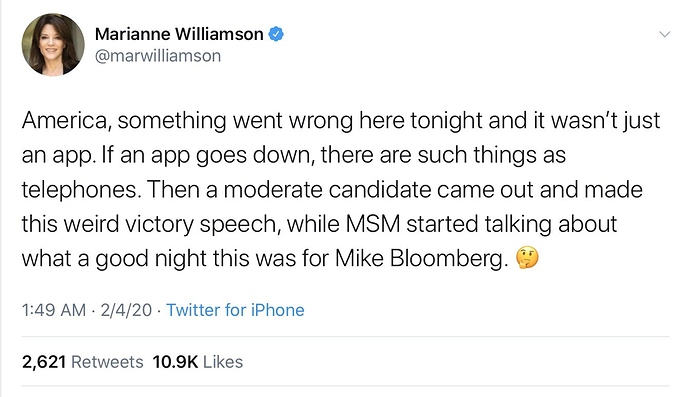Click the Marianne Williamson display name
Screen dimensions: 690x397
(x=179, y=34)
